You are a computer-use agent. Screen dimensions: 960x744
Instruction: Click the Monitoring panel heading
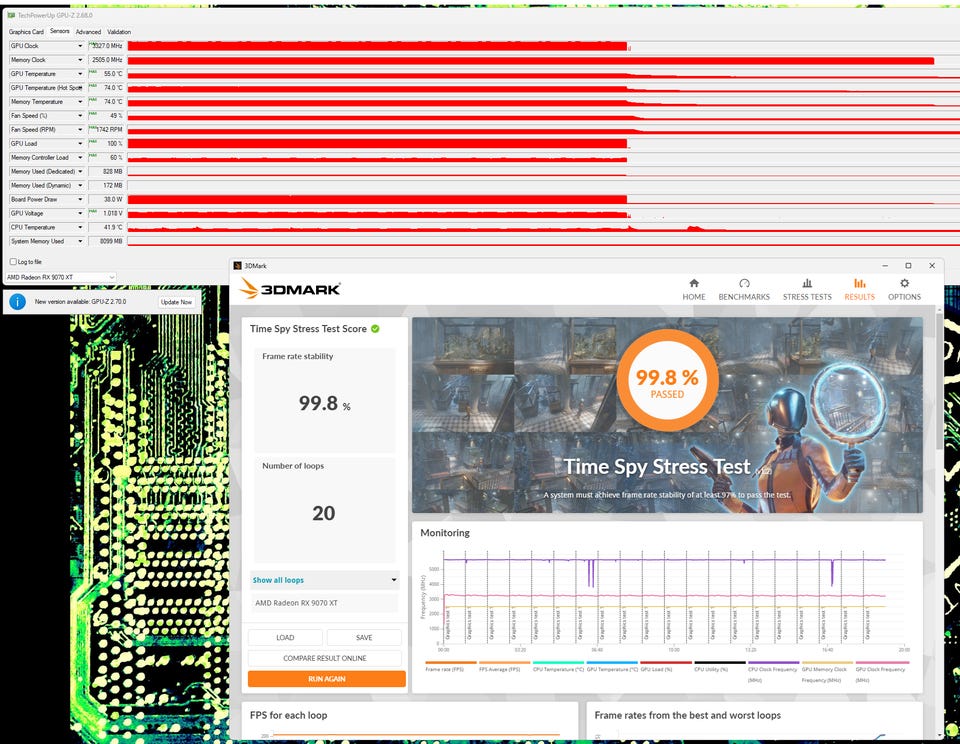445,533
